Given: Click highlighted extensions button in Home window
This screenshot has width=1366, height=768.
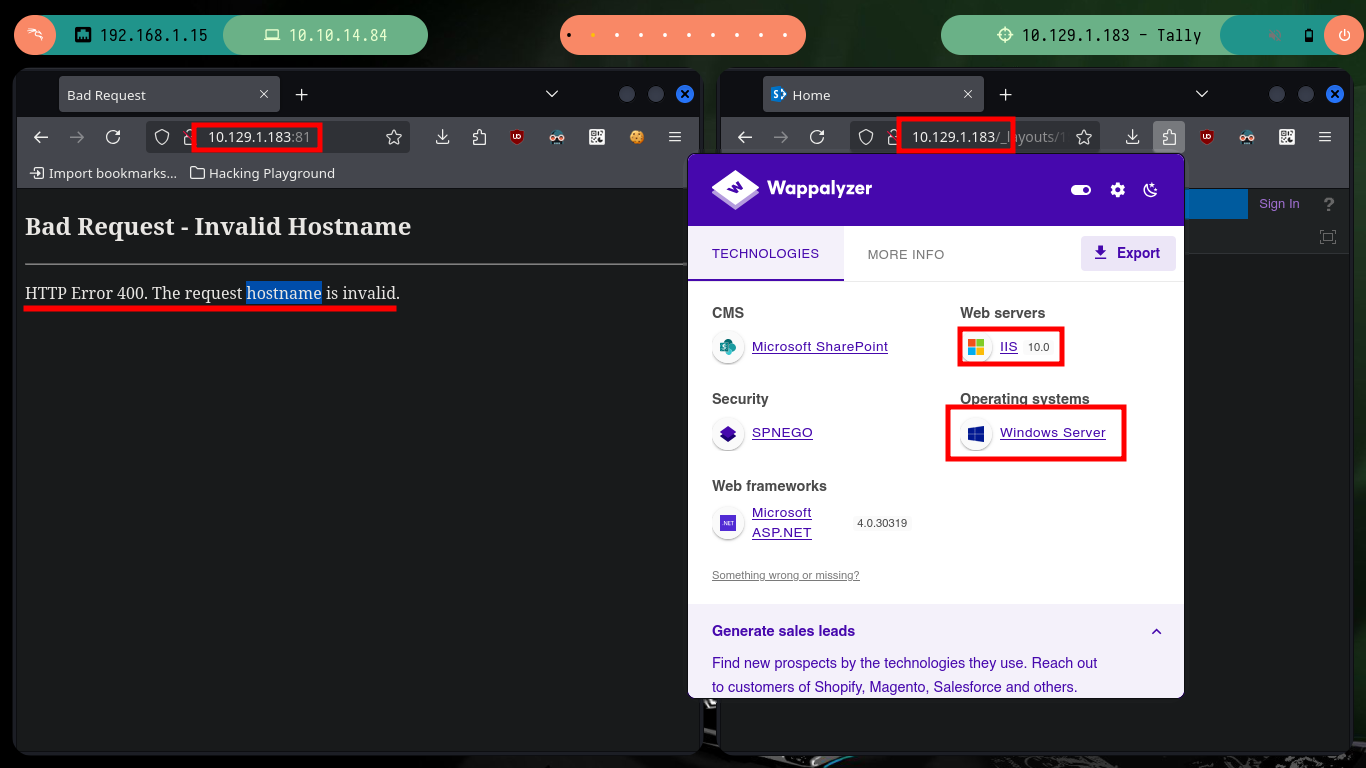Looking at the screenshot, I should click(x=1168, y=137).
